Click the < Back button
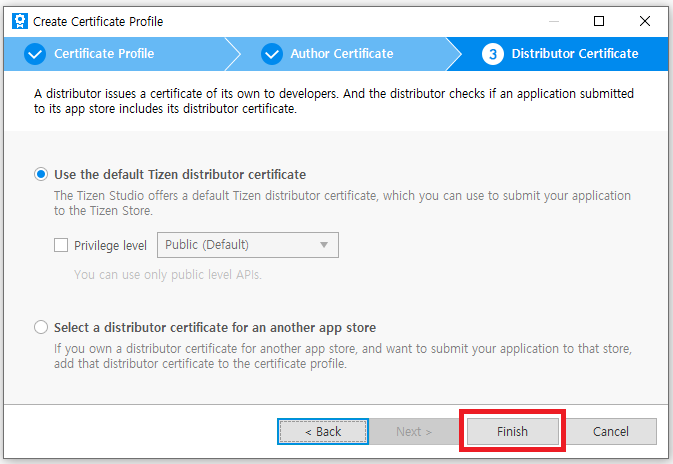The width and height of the screenshot is (673, 464). 323,431
